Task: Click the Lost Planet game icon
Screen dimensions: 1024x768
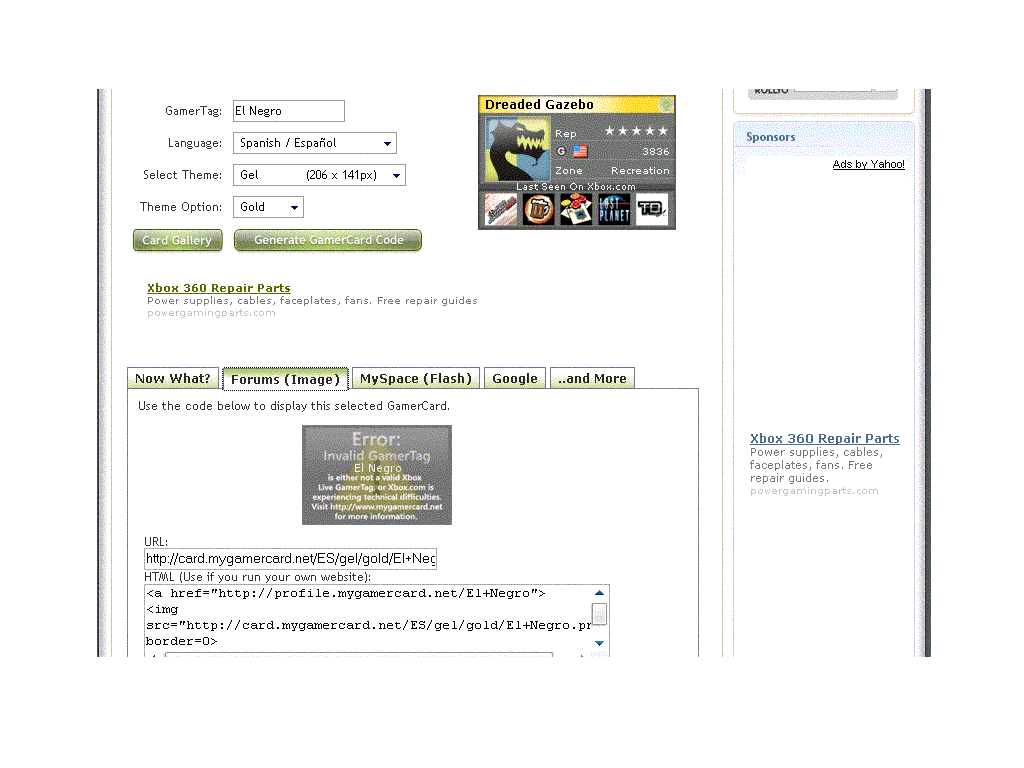Action: [x=615, y=210]
